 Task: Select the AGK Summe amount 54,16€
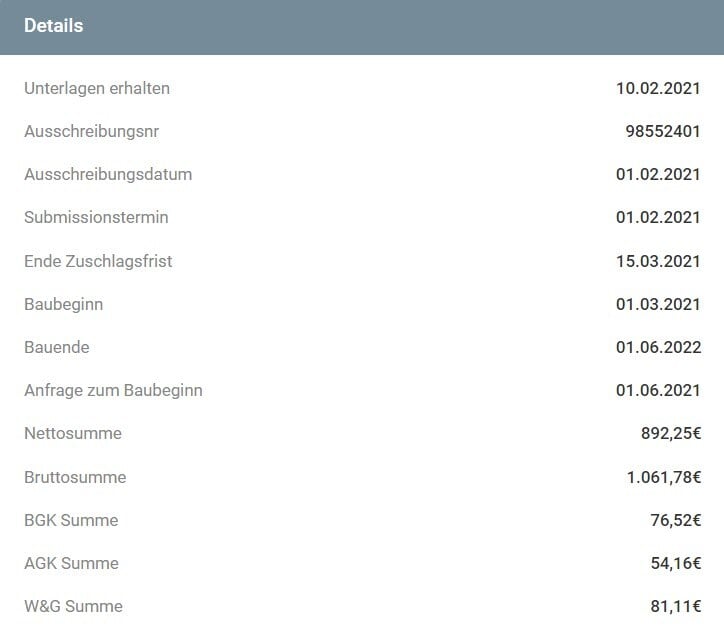tap(675, 563)
